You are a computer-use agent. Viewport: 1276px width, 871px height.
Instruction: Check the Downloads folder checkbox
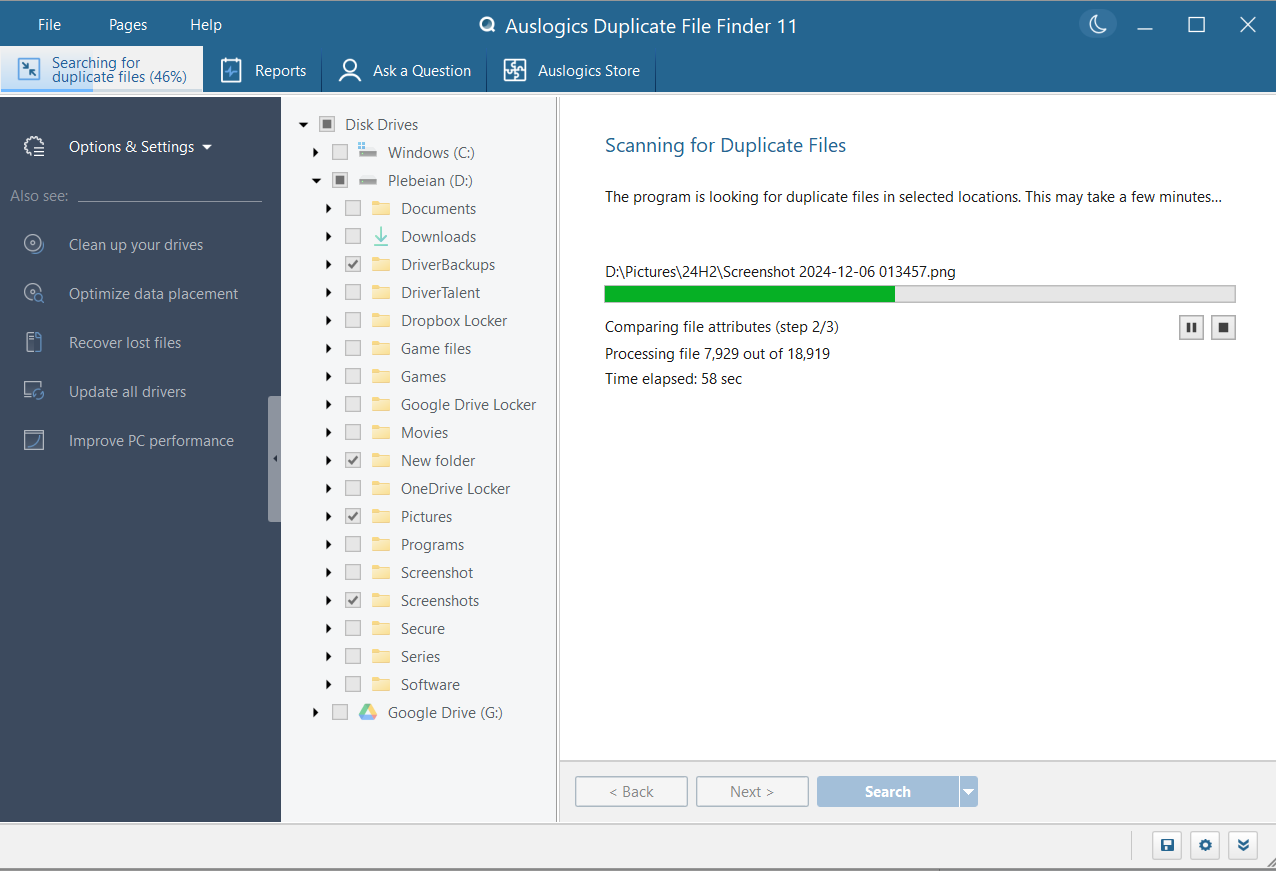[353, 237]
